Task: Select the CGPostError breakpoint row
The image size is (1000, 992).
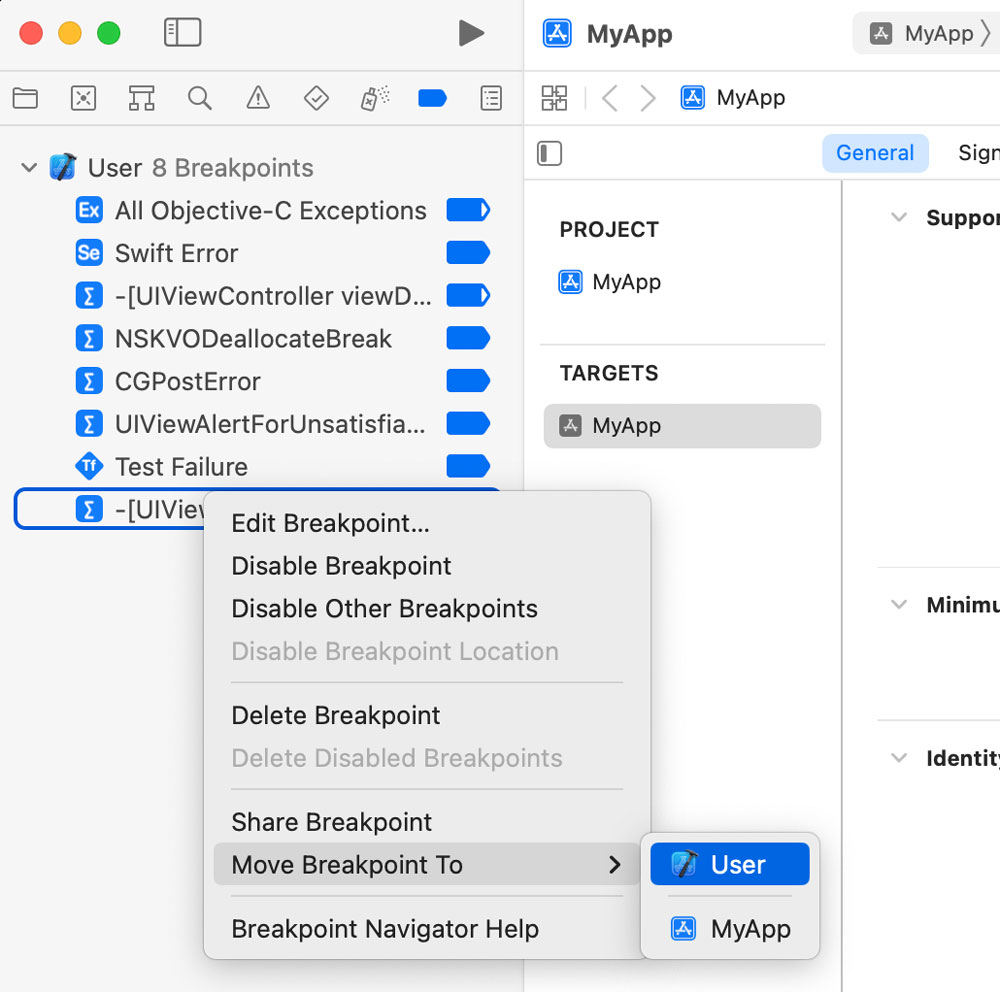Action: [256, 381]
